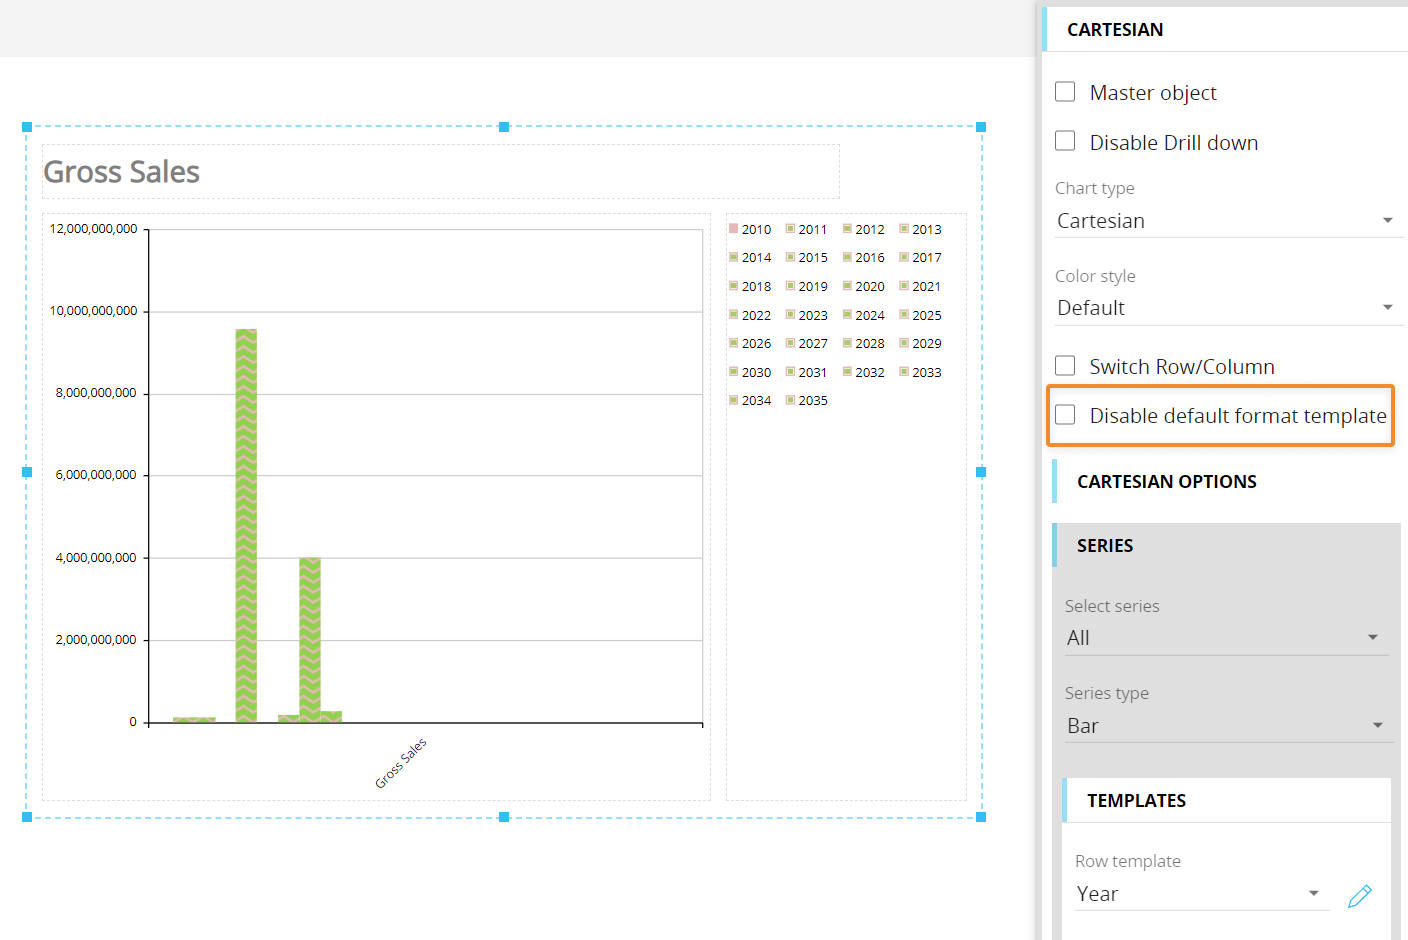The height and width of the screenshot is (940, 1408).
Task: Select the 2013 legend entry
Action: [x=921, y=229]
